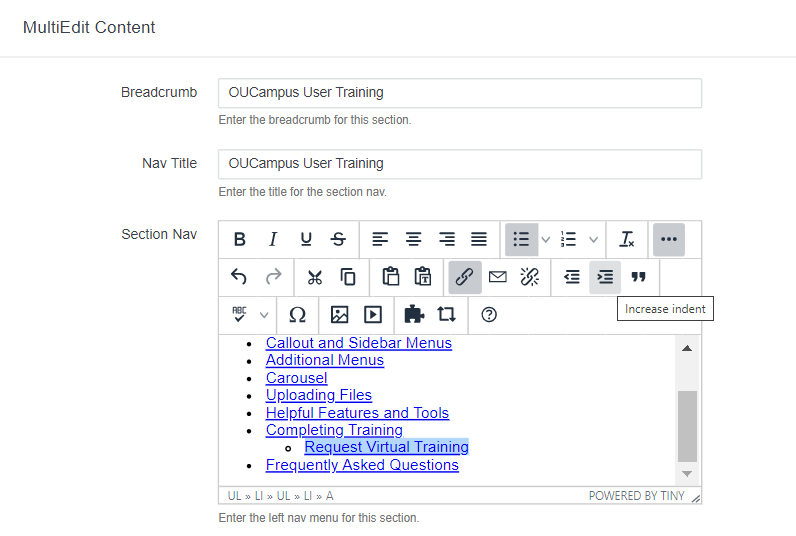Click the editor scrollbar down arrow
This screenshot has width=796, height=536.
click(x=687, y=473)
